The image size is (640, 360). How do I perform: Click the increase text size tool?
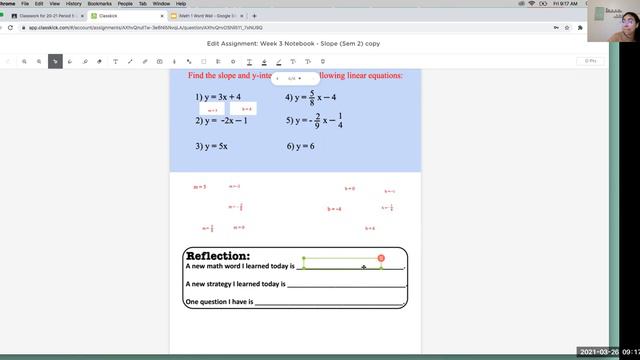coord(308,62)
